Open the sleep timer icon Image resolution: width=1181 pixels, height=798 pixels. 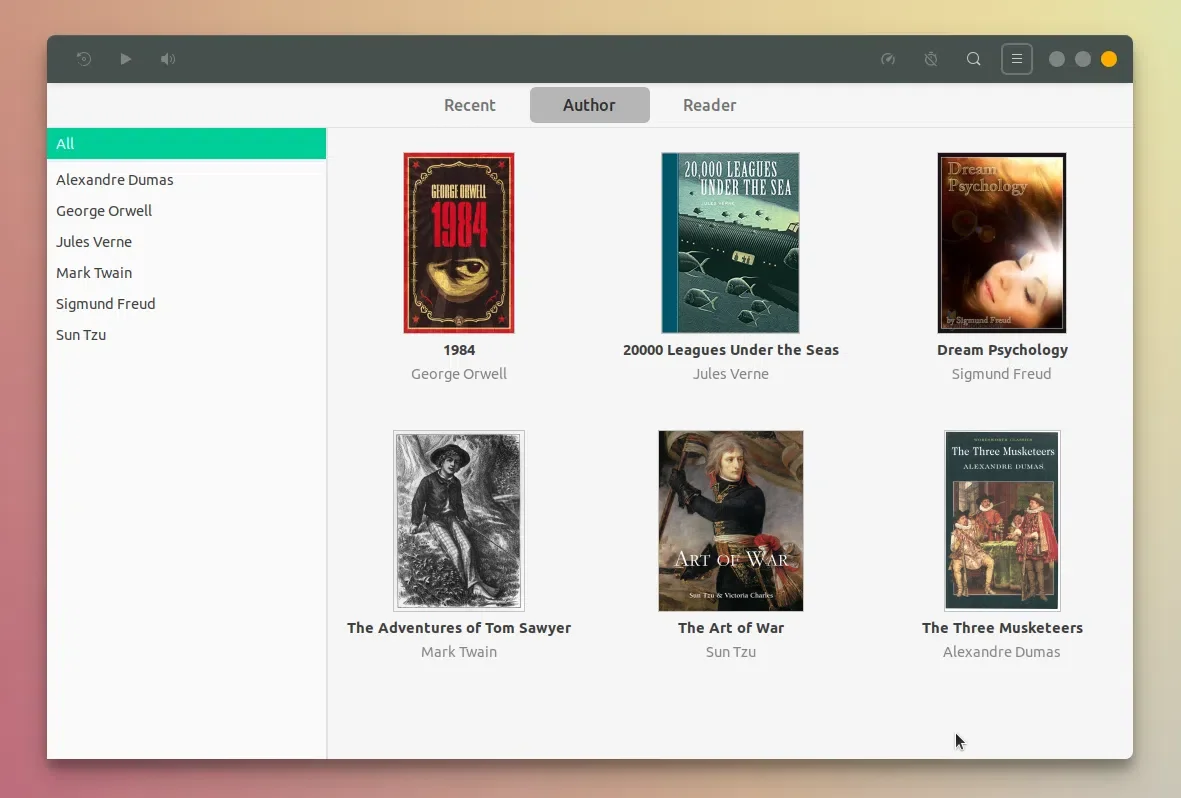[x=931, y=59]
